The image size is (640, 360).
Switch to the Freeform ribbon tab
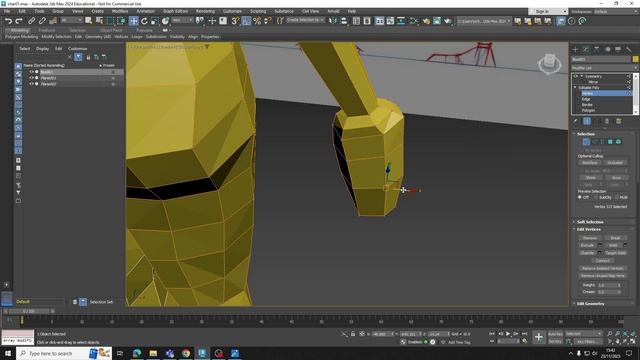point(46,30)
